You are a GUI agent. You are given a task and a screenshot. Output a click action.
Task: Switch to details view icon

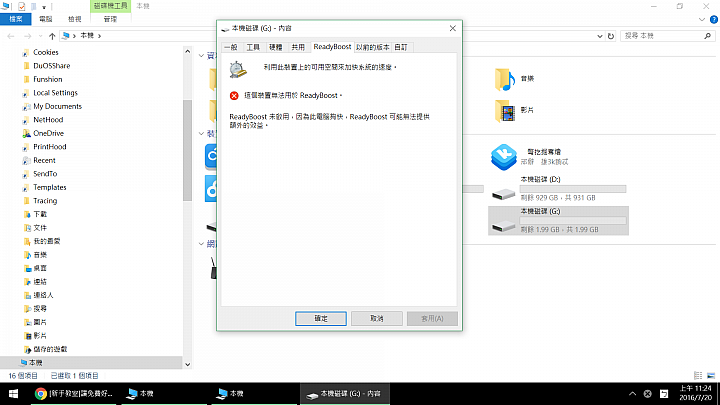tap(698, 376)
